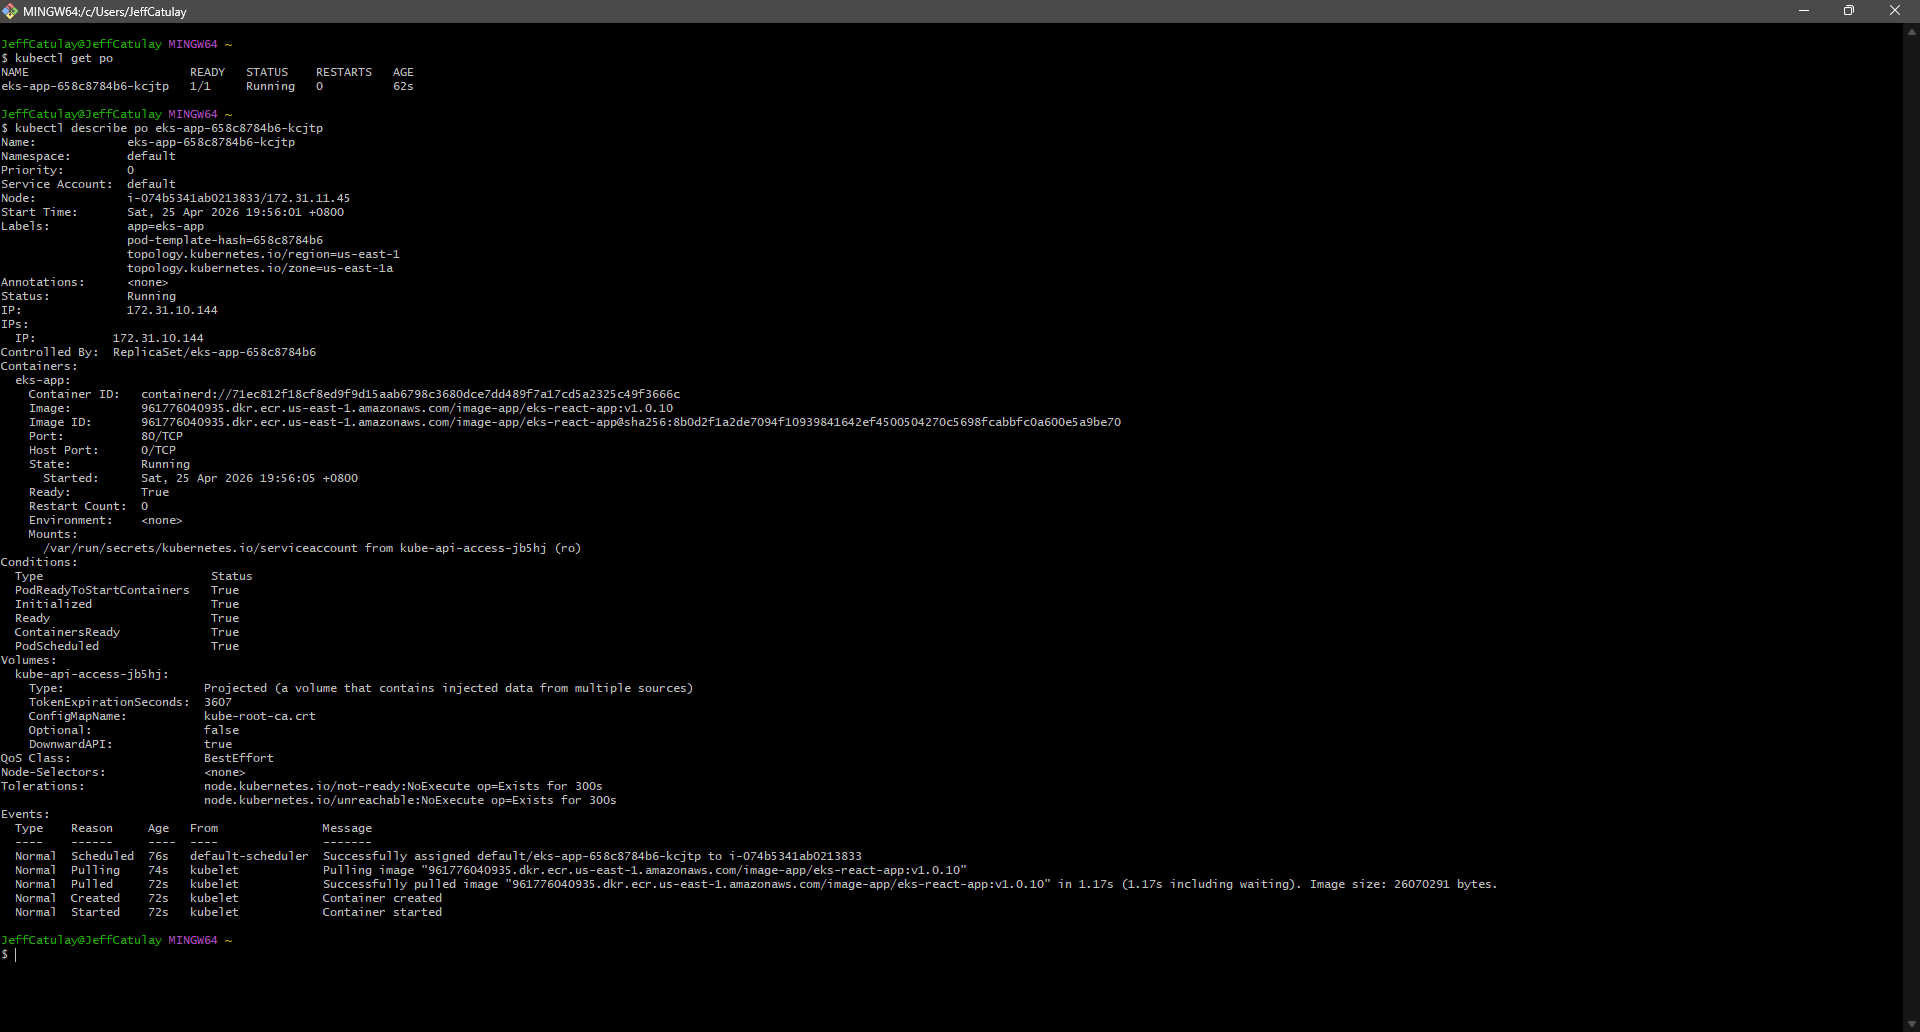Click the Port value '80/TCP'
Screen dimensions: 1920x1032
click(162, 436)
